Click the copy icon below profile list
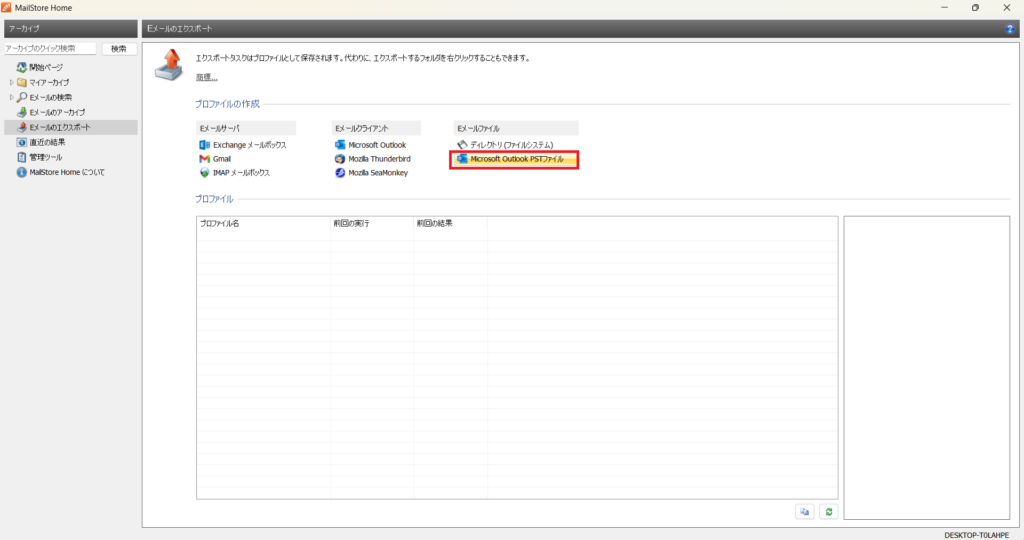The width and height of the screenshot is (1024, 540). click(805, 512)
